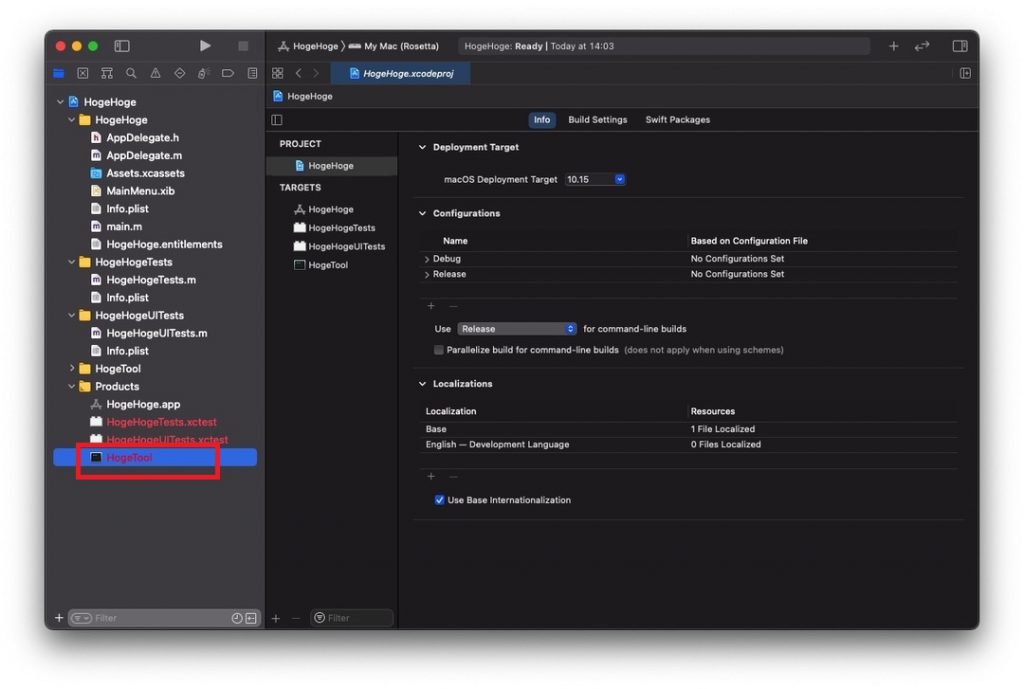Select English — Development Language row
This screenshot has height=689, width=1024.
click(x=688, y=444)
